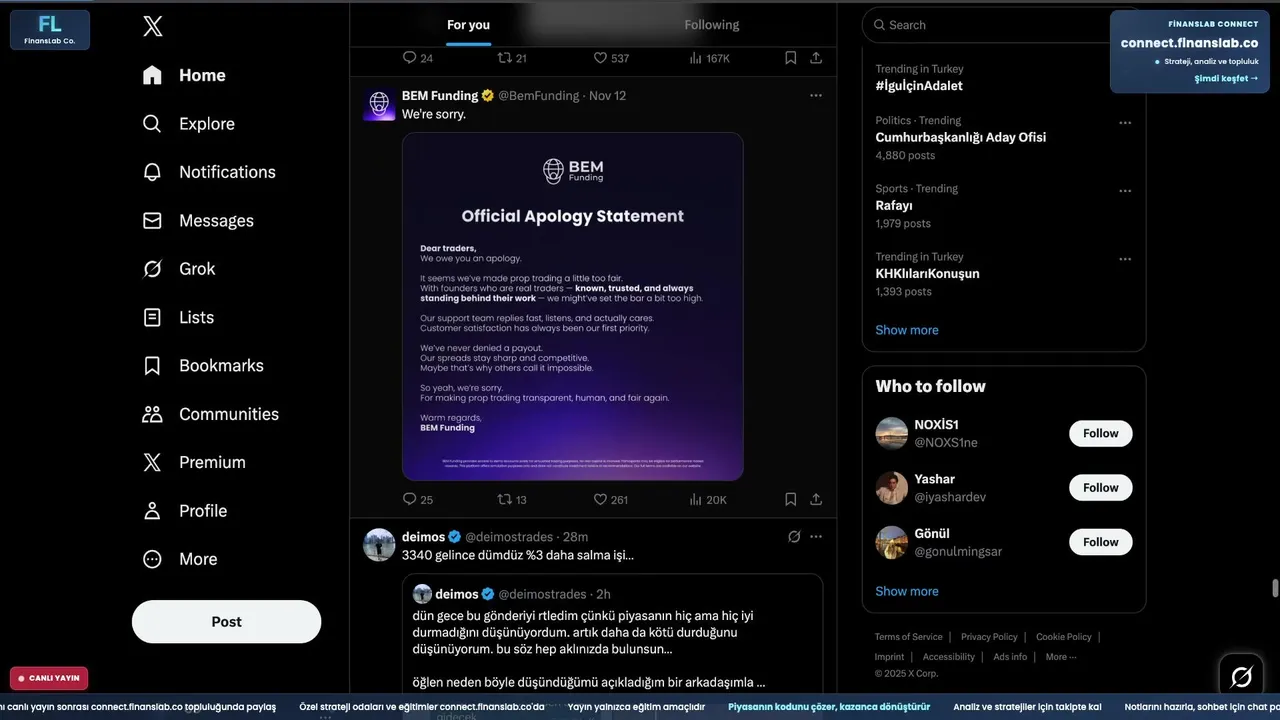The height and width of the screenshot is (720, 1280).
Task: Open BEM Funding account name link
Action: (440, 96)
